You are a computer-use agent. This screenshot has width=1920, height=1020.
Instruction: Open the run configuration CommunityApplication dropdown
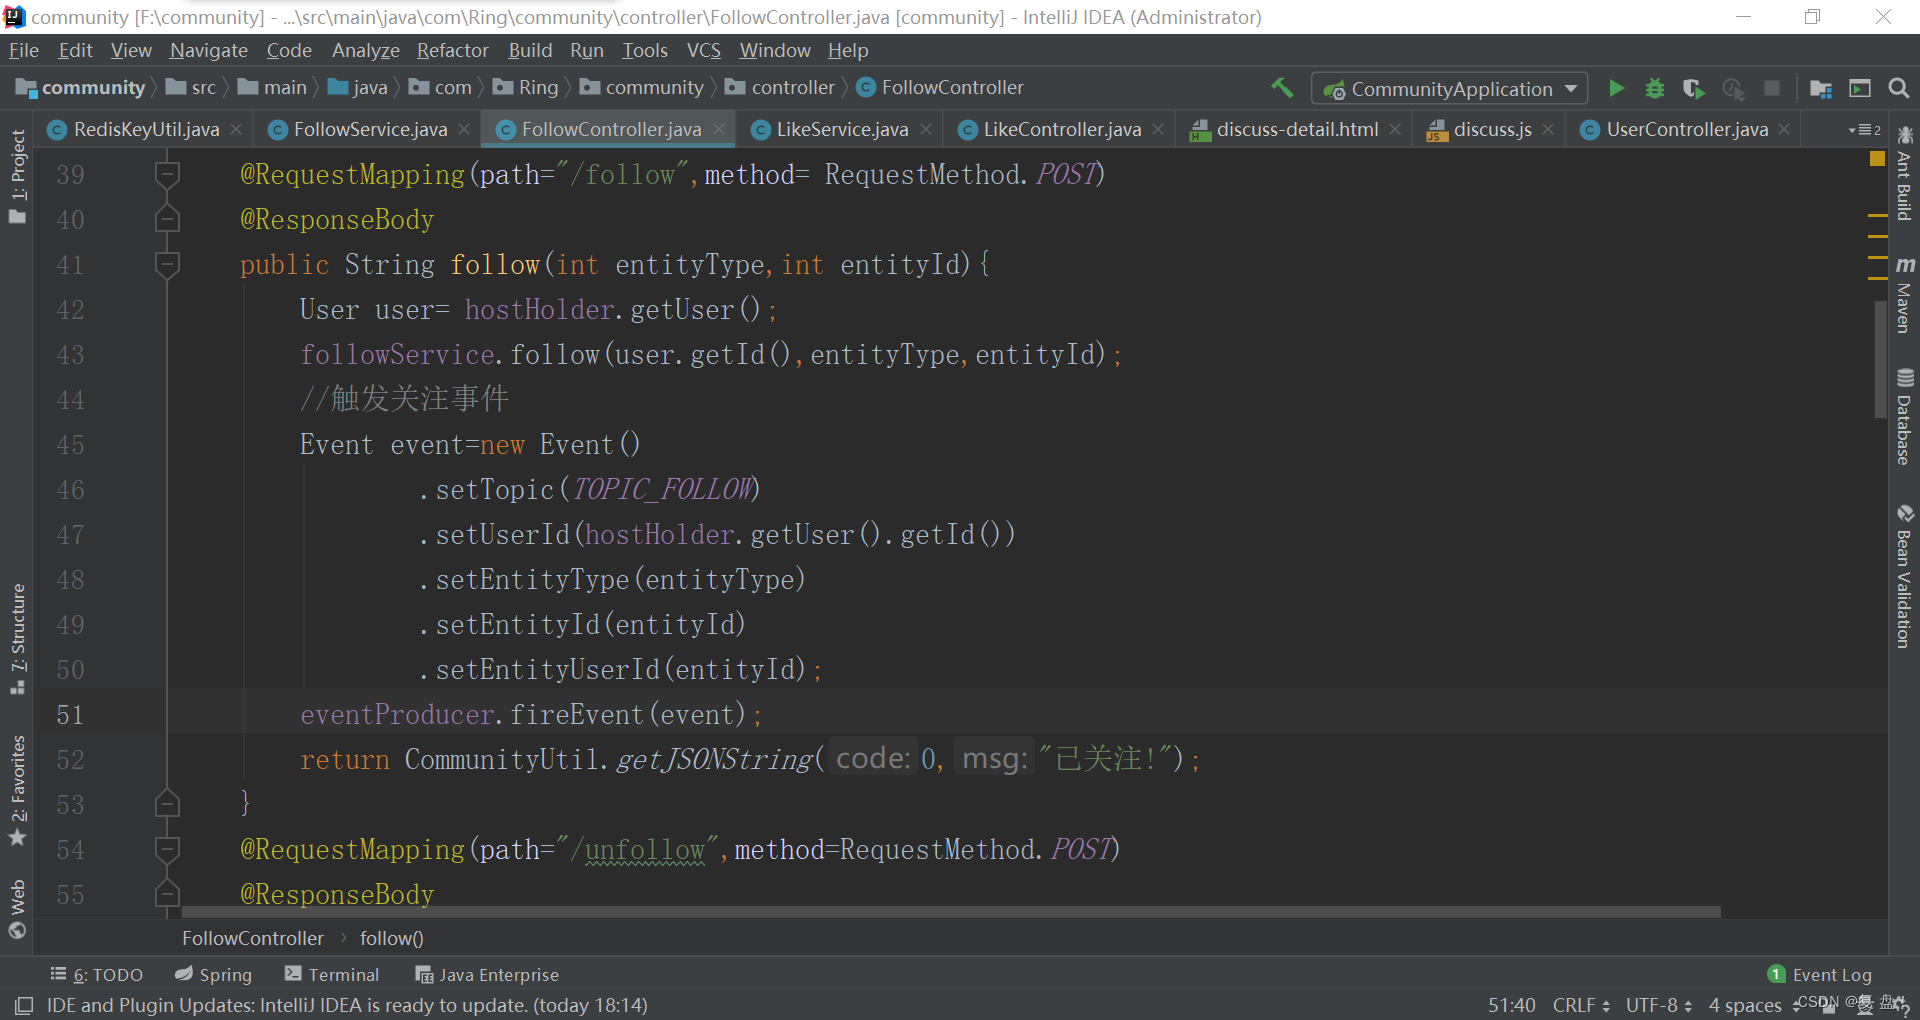tap(1450, 89)
